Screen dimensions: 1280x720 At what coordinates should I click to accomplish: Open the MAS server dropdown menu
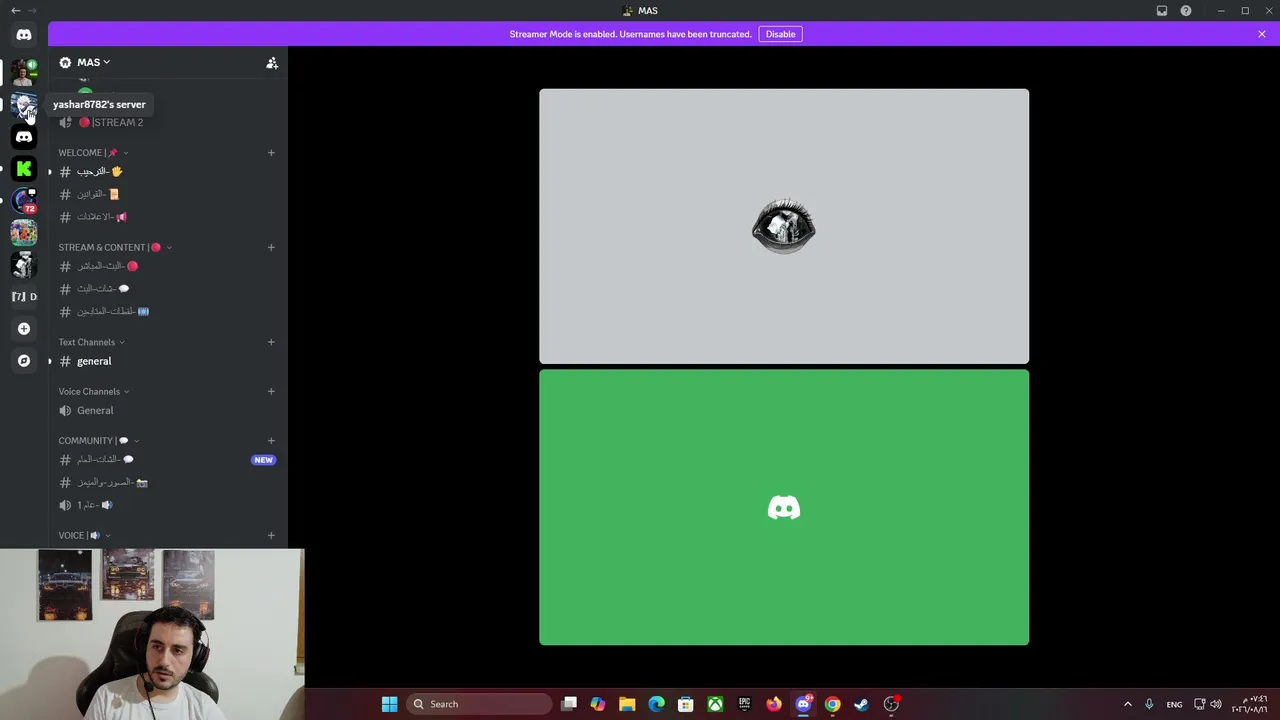[x=94, y=62]
